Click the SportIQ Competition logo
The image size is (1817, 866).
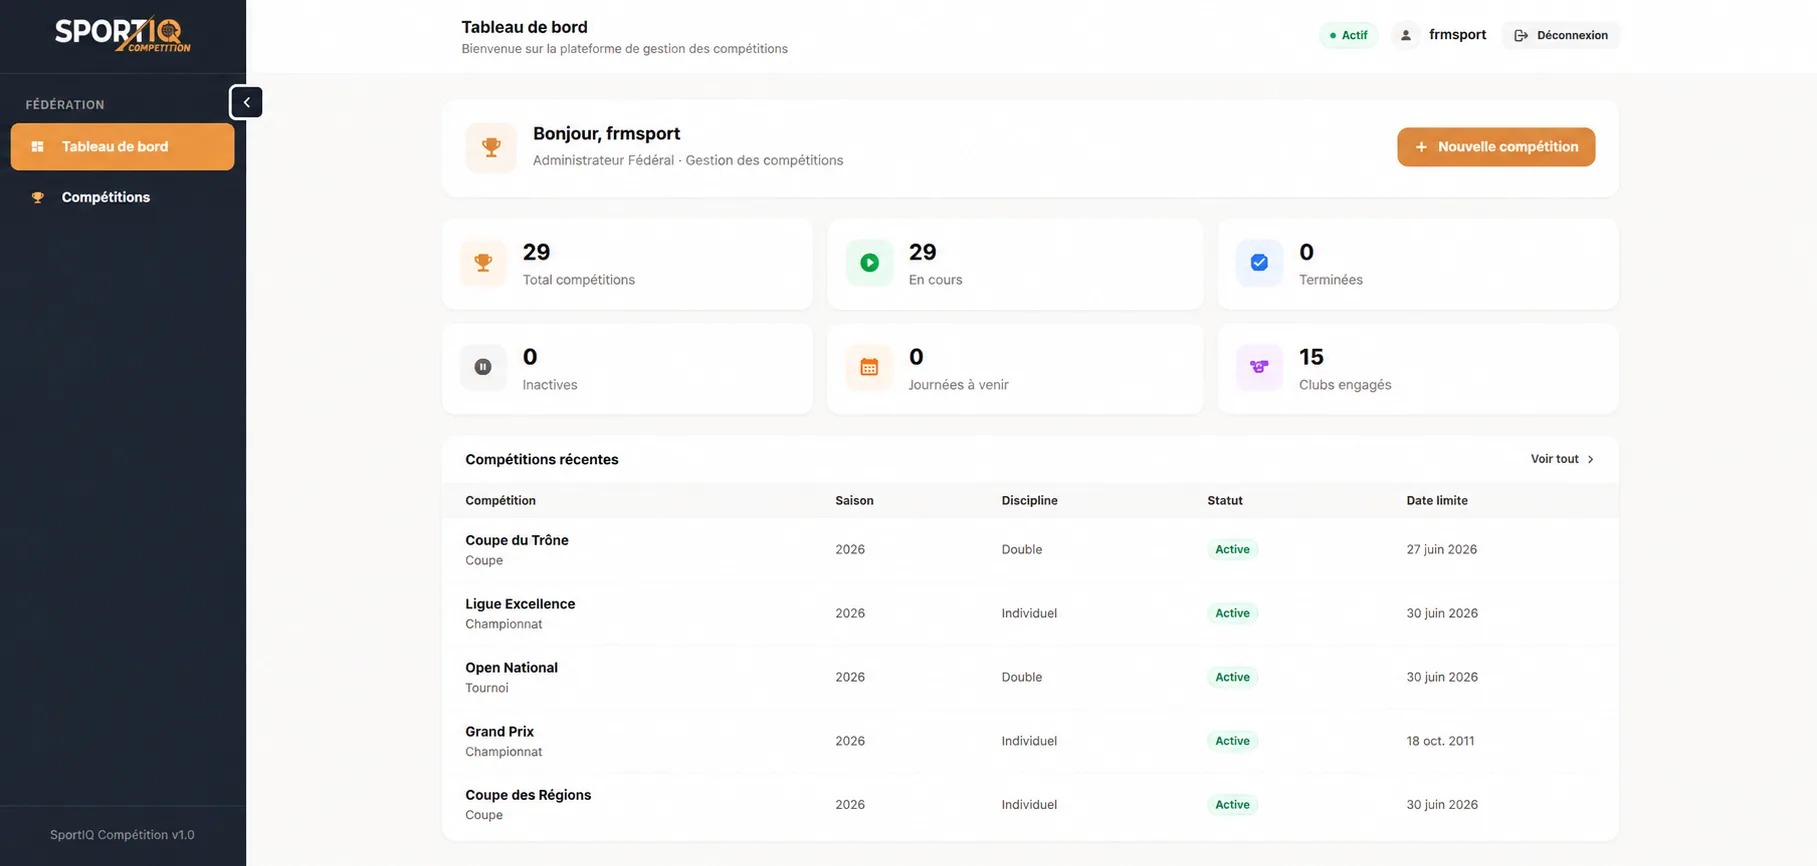point(122,35)
